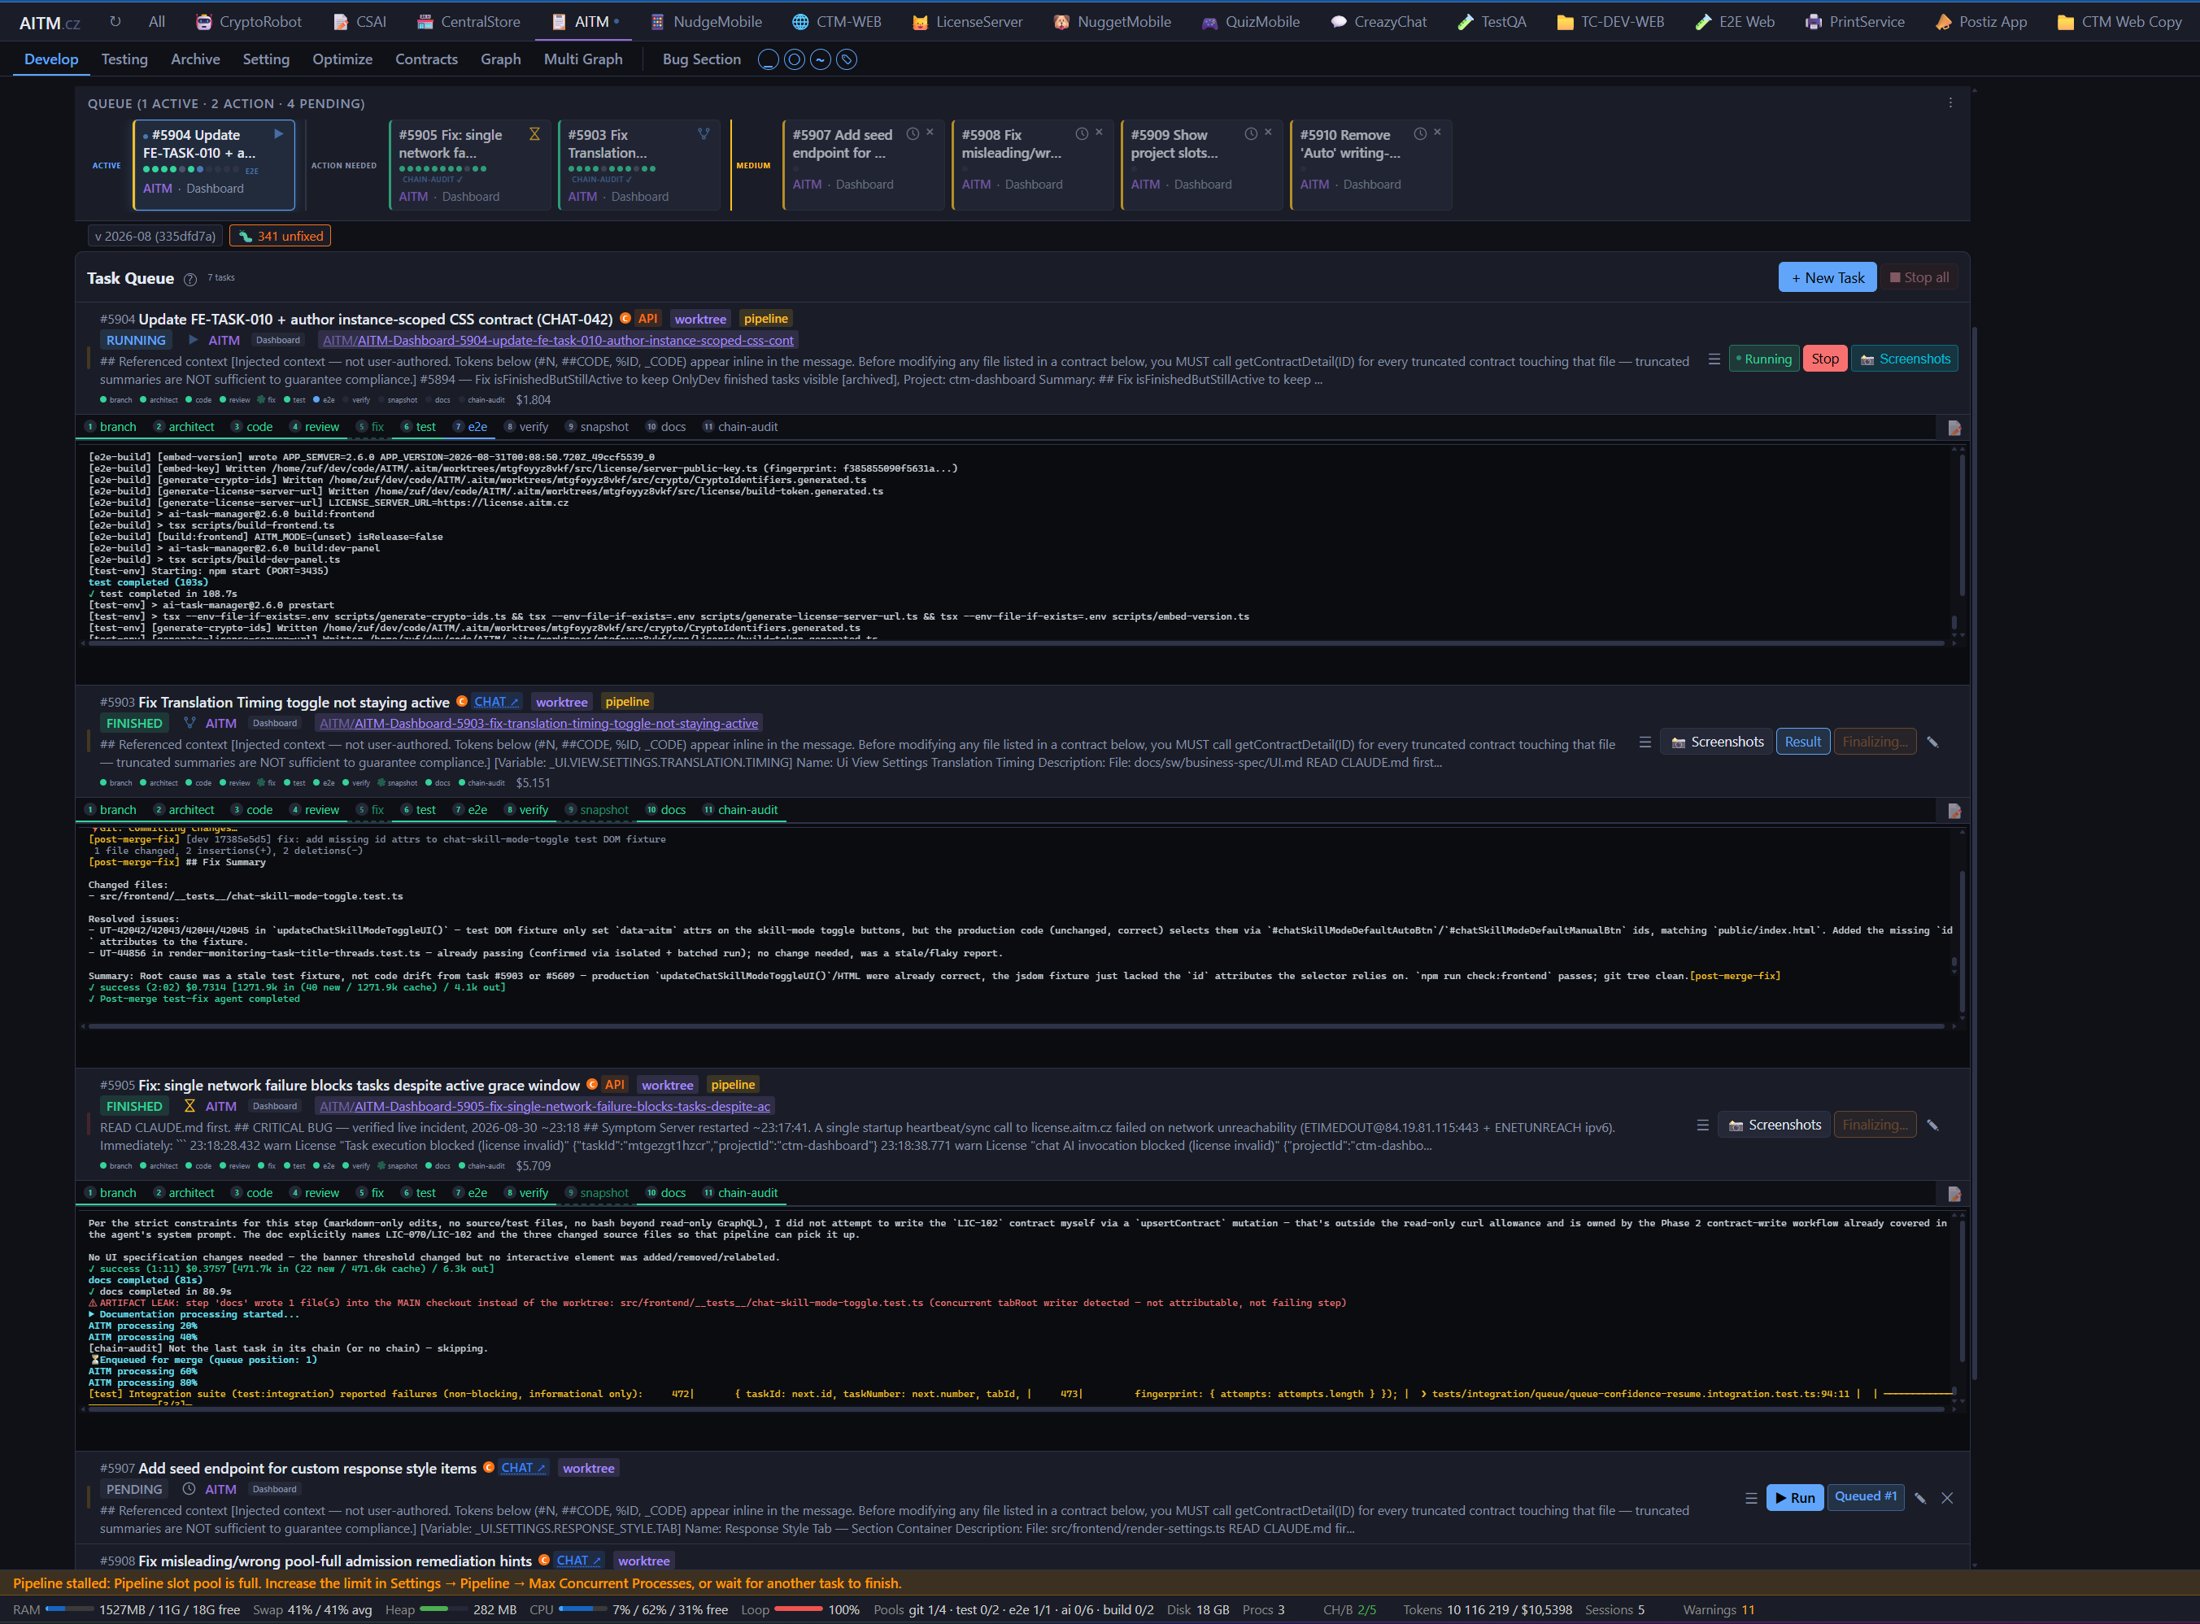This screenshot has height=1624, width=2200.
Task: Click the edit pencil icon for task #5905
Action: click(1932, 1125)
